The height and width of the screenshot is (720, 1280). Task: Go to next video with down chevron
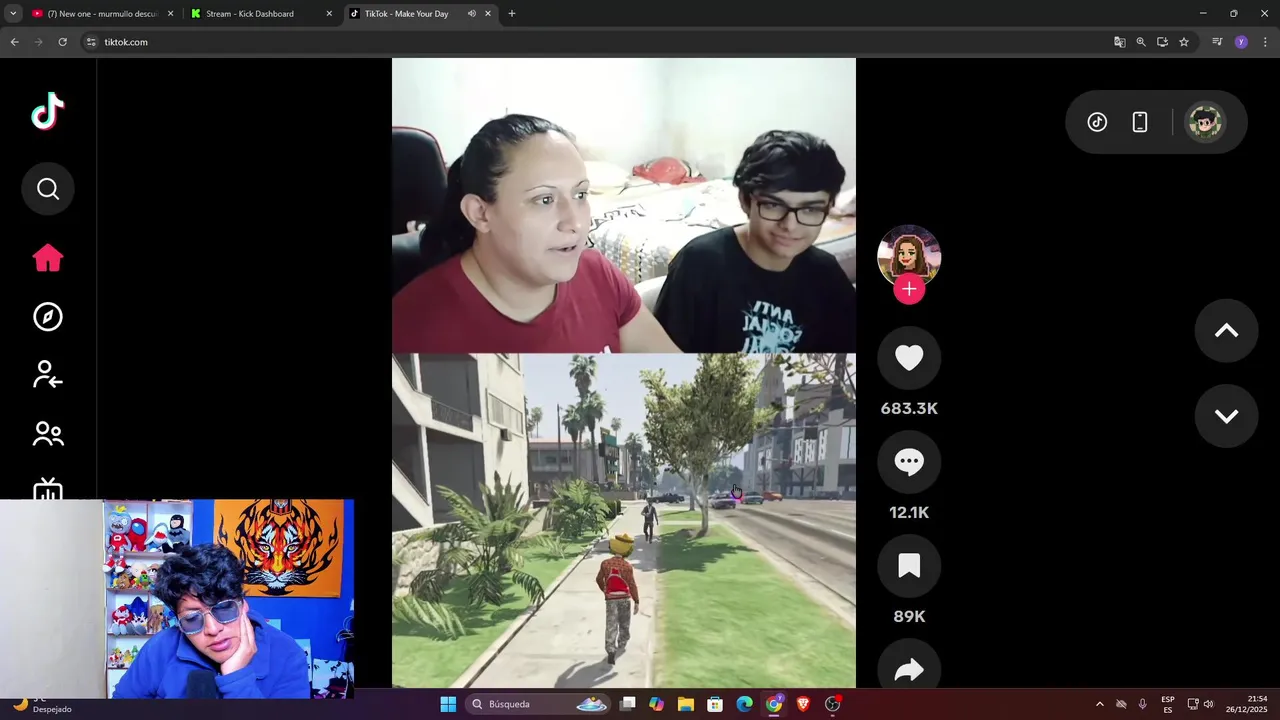[1226, 416]
